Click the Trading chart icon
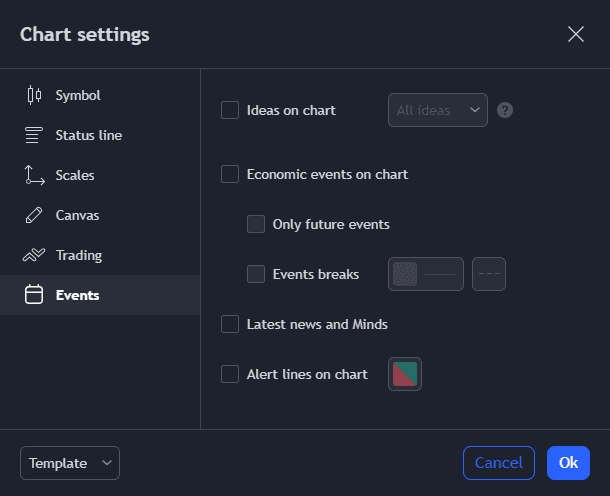 pos(34,255)
